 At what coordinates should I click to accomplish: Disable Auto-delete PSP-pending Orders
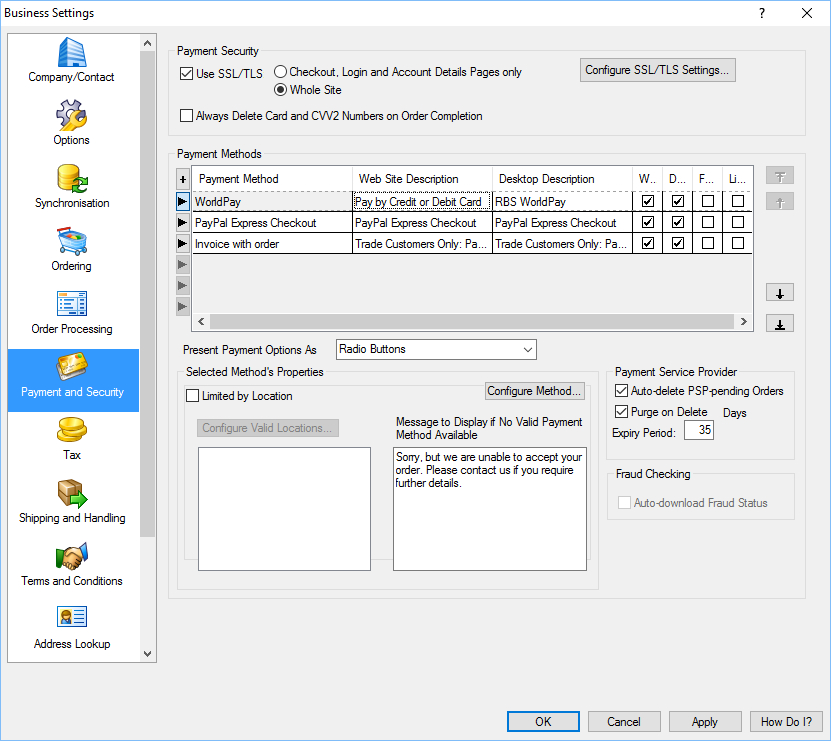coord(622,391)
